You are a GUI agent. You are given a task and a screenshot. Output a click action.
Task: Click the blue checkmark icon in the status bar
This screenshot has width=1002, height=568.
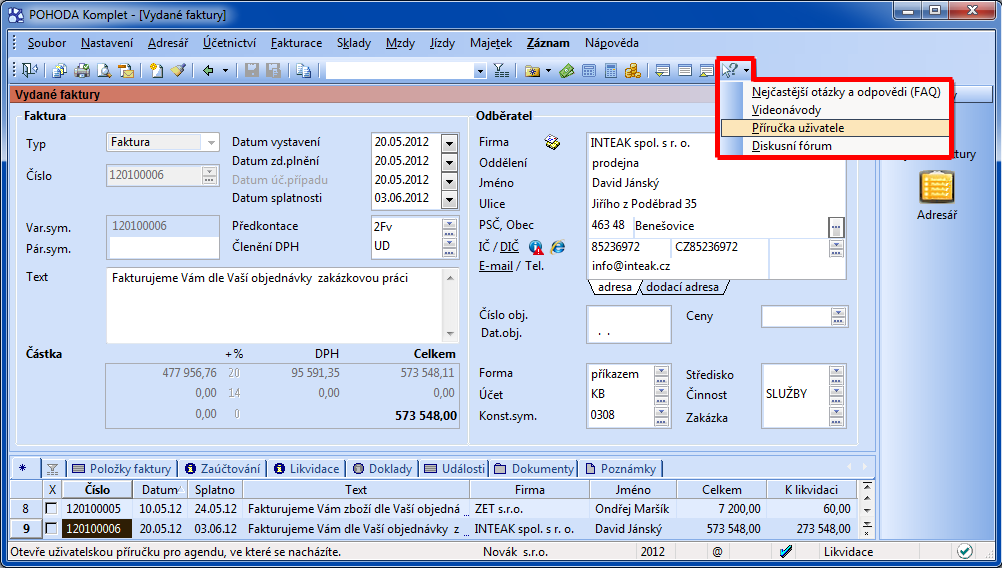(787, 551)
